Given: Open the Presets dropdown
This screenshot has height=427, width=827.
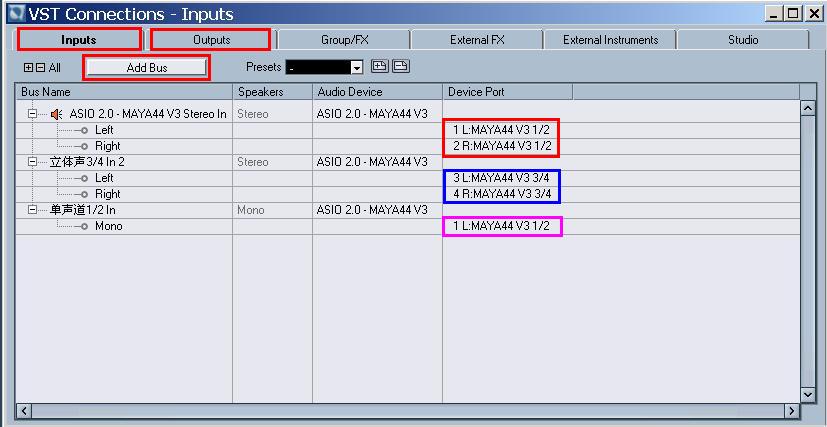Looking at the screenshot, I should pyautogui.click(x=357, y=67).
